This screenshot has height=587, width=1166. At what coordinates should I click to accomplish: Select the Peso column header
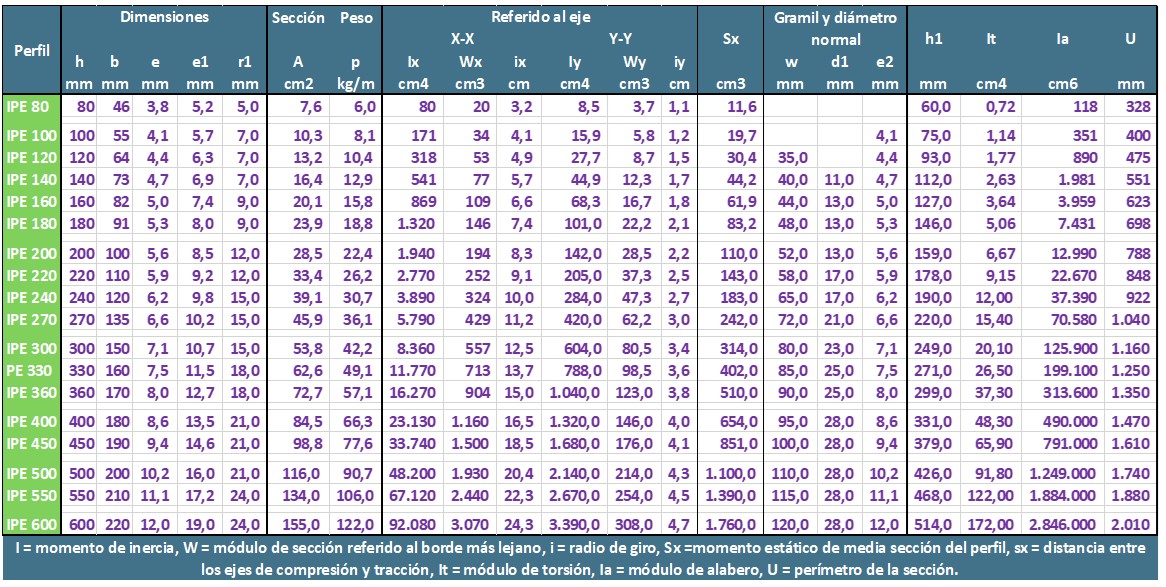[355, 18]
